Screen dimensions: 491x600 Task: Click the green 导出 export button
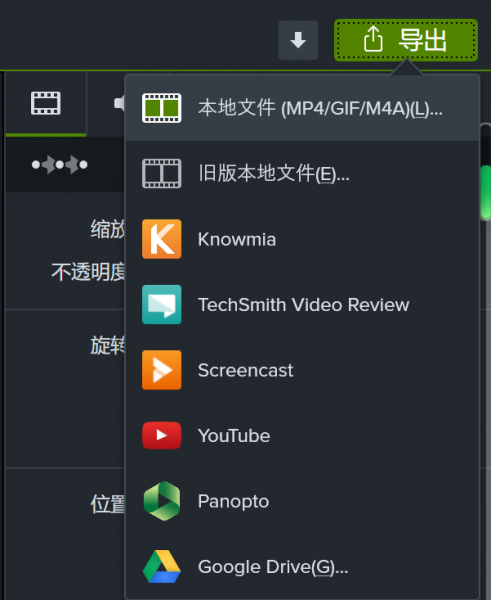pyautogui.click(x=406, y=40)
